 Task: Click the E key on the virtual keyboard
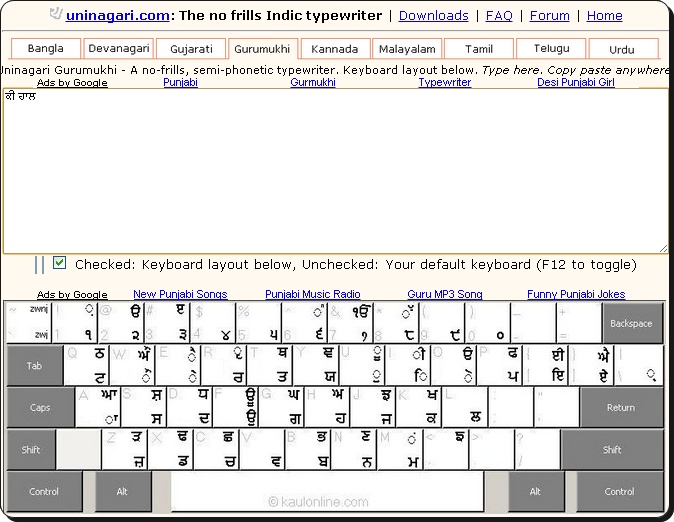[178, 365]
